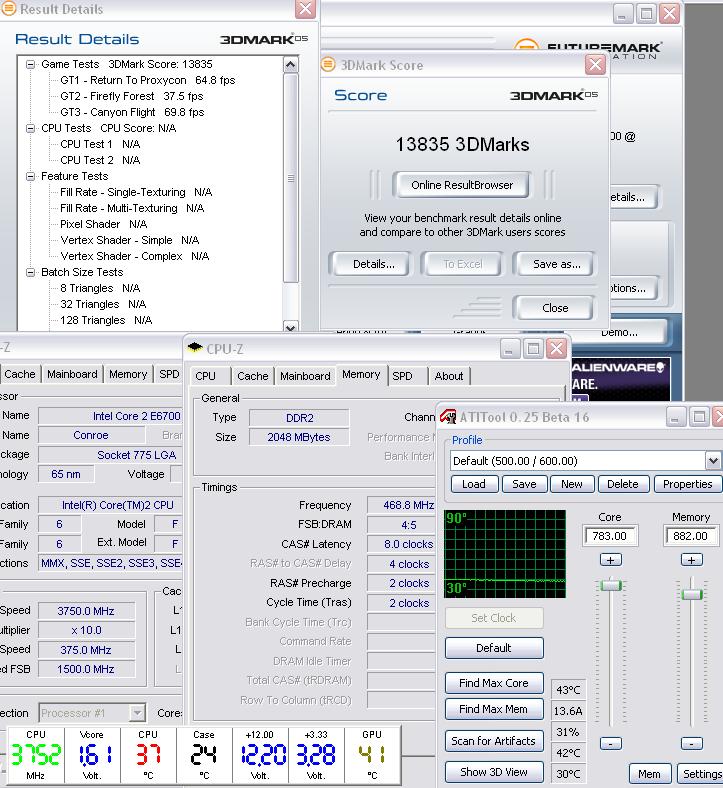This screenshot has width=723, height=788.
Task: Increase Memory clock with plus button
Action: 691,559
